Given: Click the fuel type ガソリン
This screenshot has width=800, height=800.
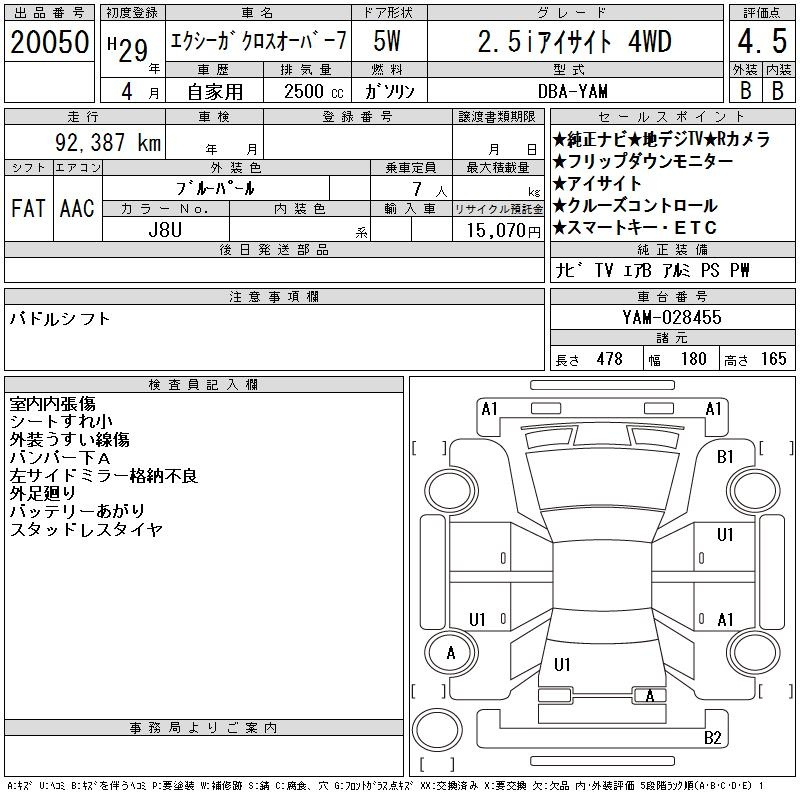Looking at the screenshot, I should (x=389, y=91).
